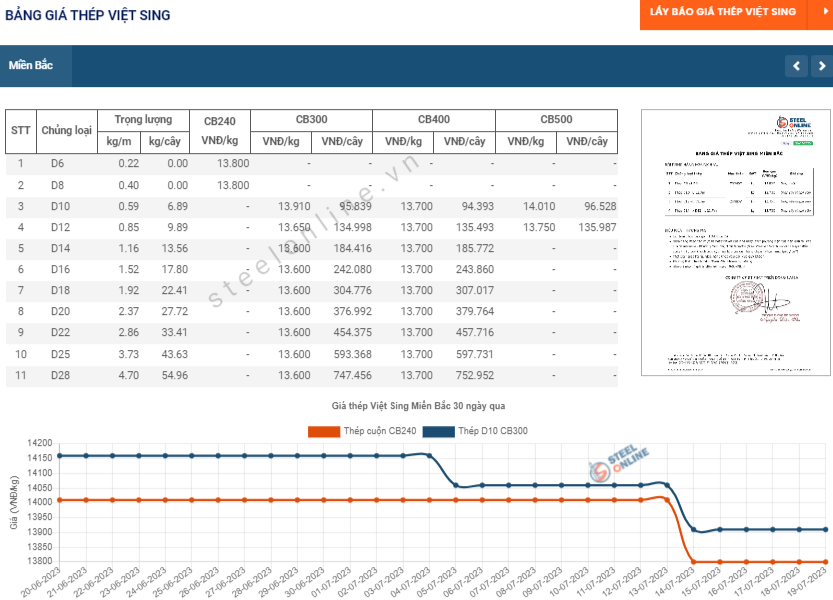This screenshot has width=833, height=600.
Task: Click the 593.368 price cell
Action: (353, 354)
